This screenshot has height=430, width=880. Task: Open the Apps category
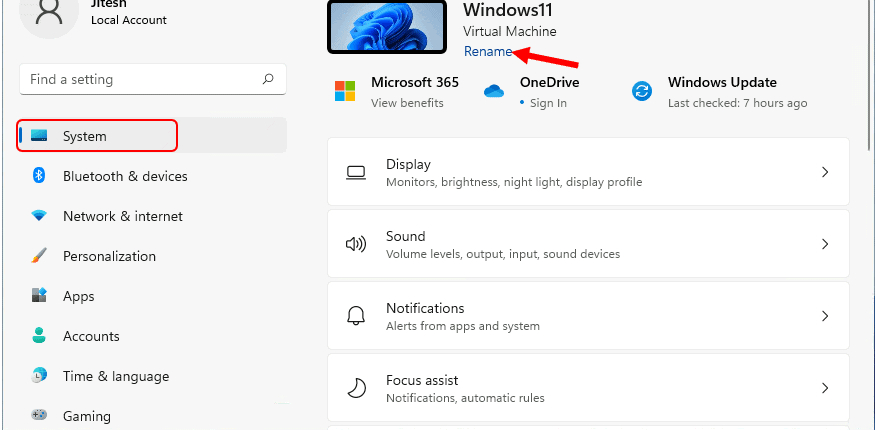[152, 296]
